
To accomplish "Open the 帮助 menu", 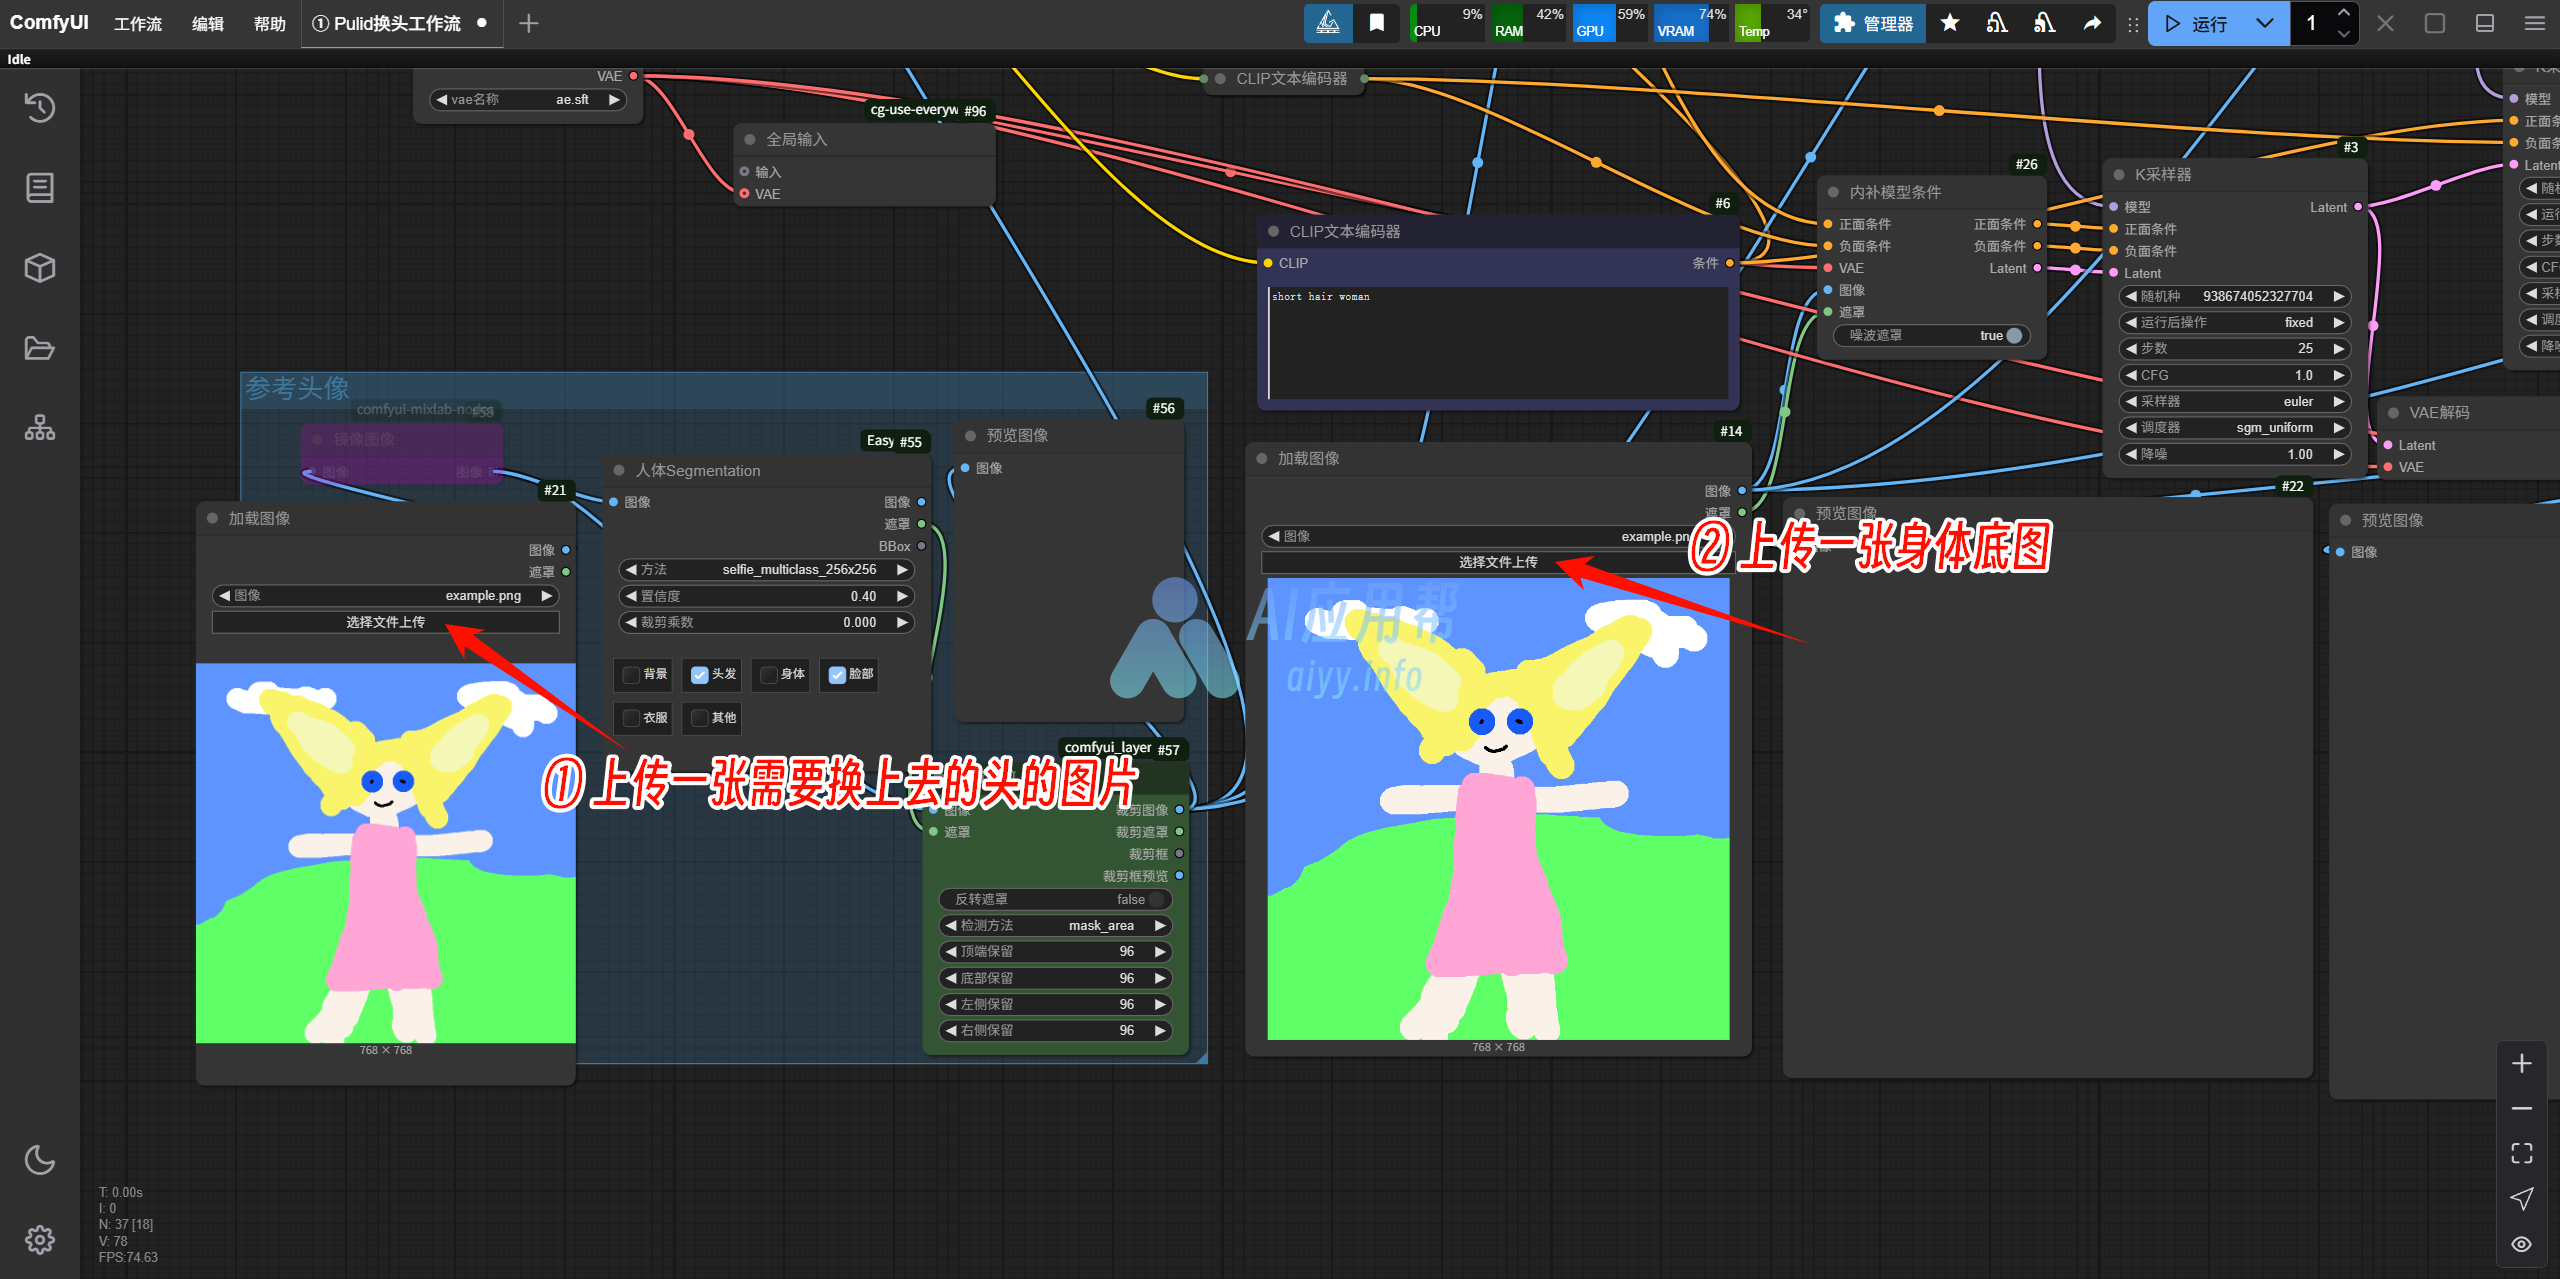I will (x=269, y=23).
